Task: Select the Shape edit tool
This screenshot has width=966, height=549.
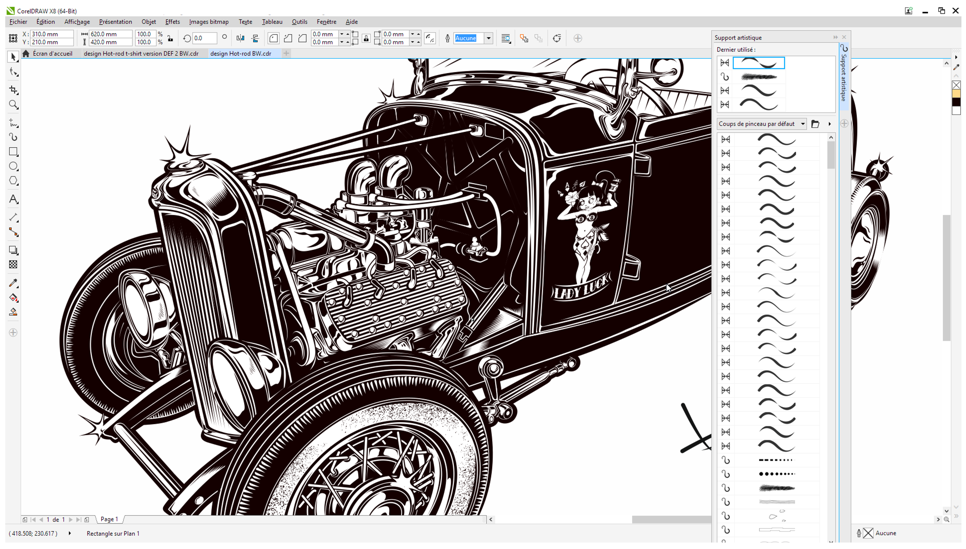Action: 14,73
